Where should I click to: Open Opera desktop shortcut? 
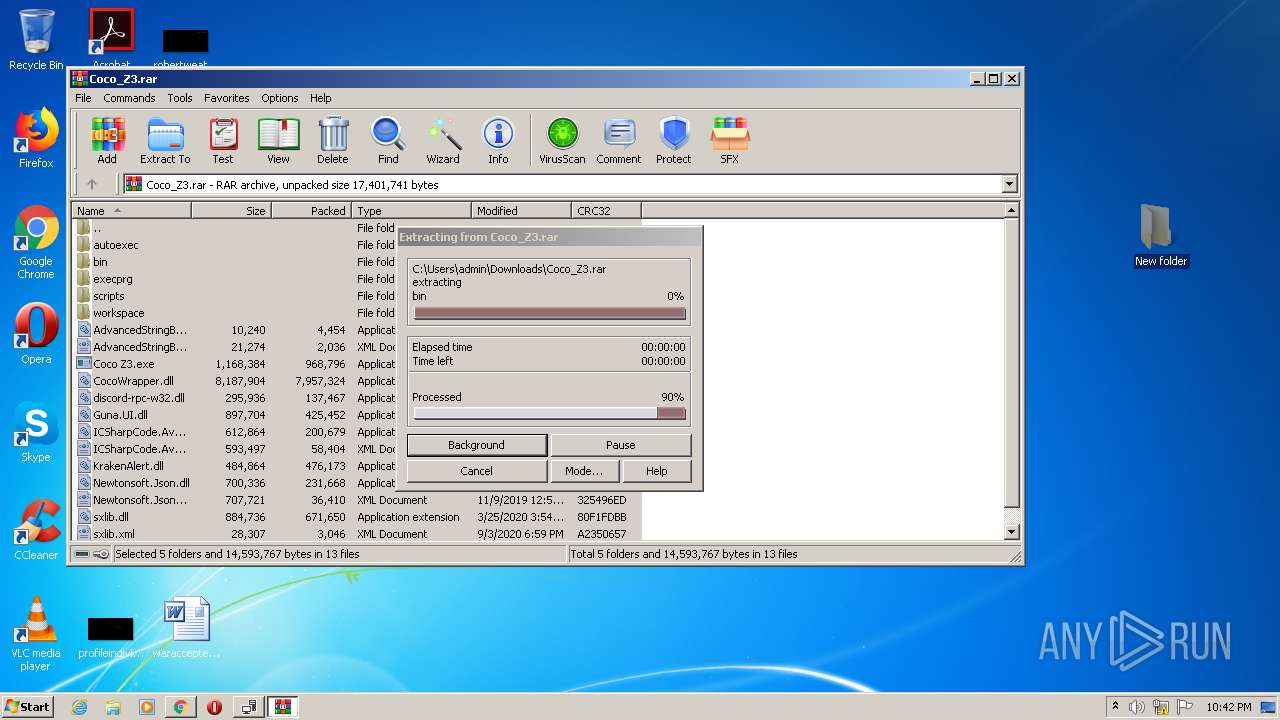tap(36, 334)
